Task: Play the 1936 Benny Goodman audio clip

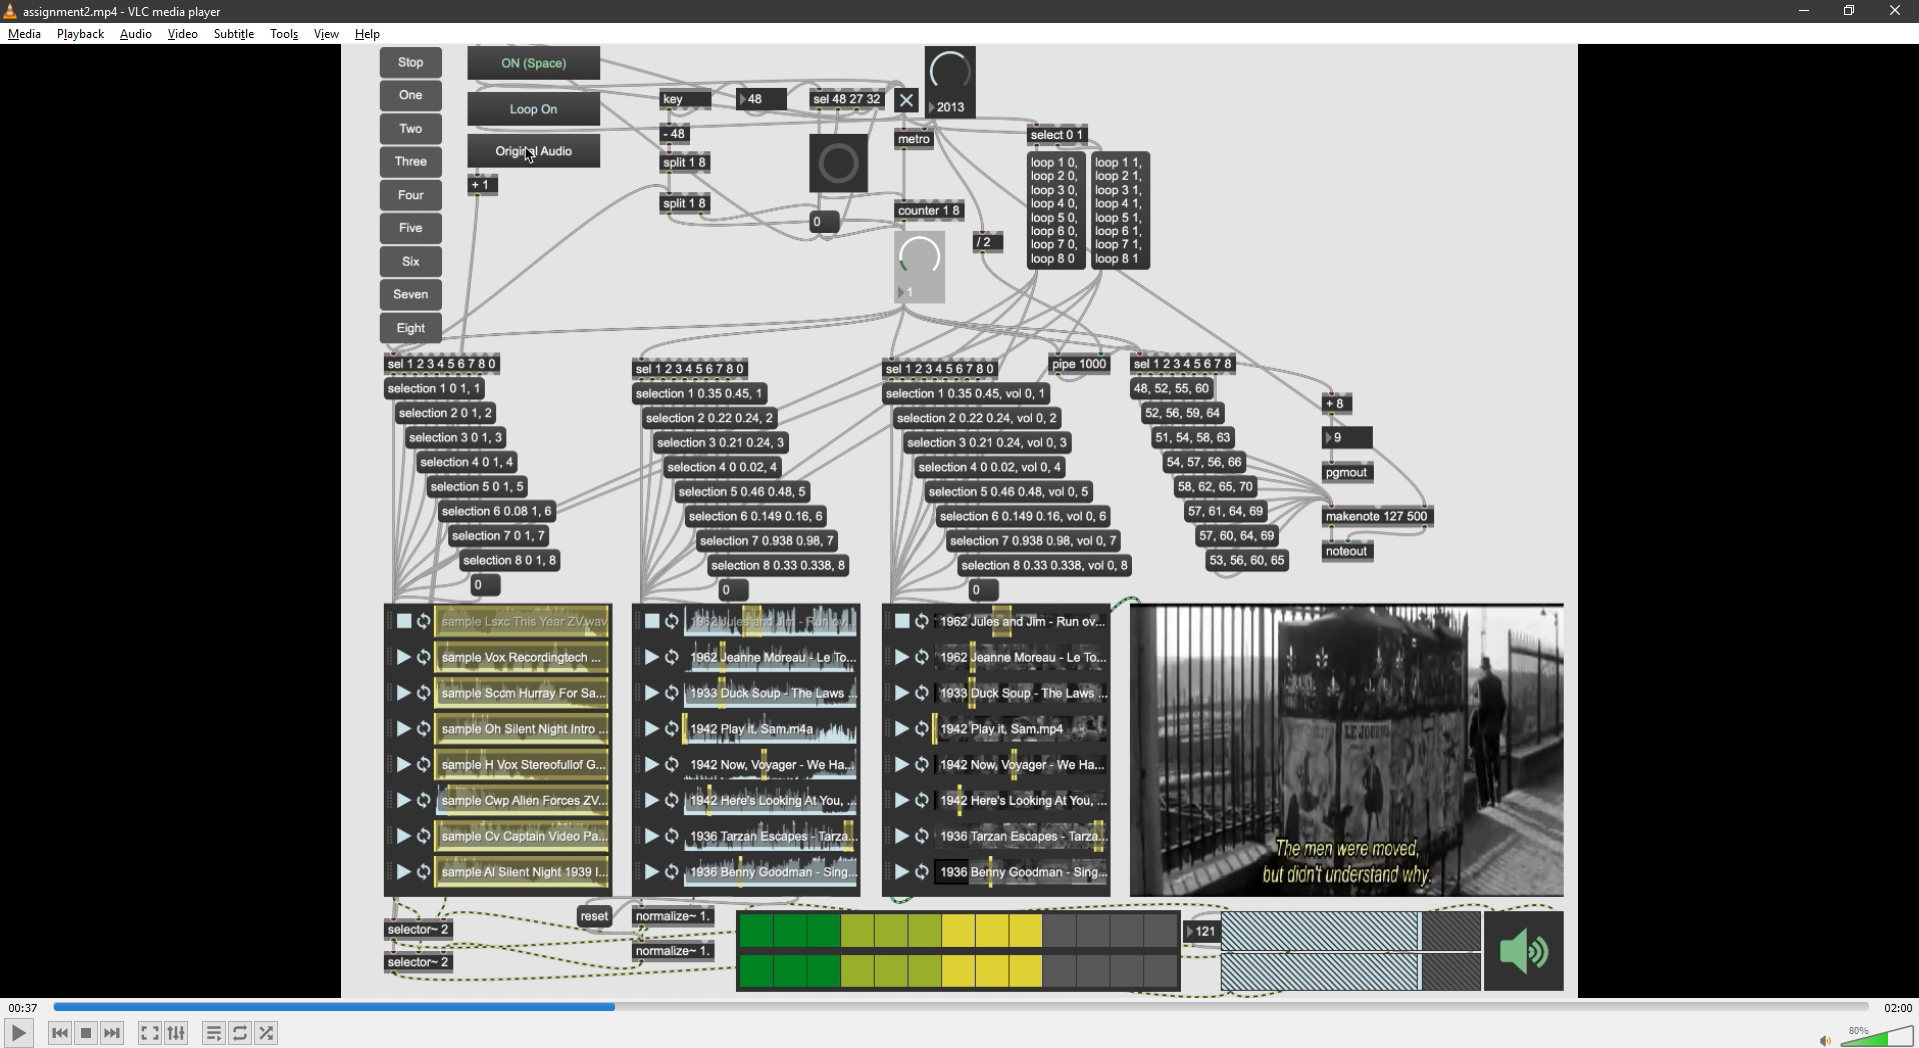Action: coord(651,872)
